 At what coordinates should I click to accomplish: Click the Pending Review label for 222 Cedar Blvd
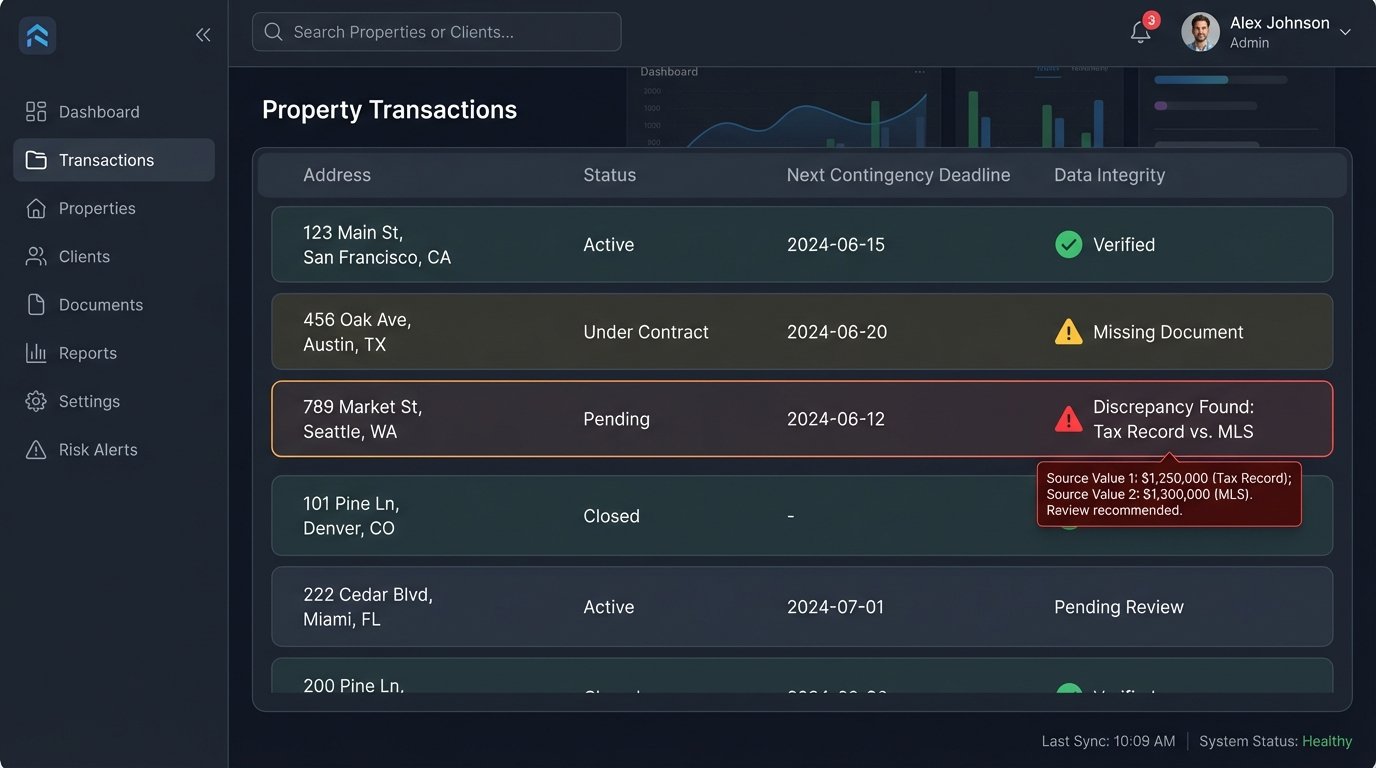pos(1118,606)
